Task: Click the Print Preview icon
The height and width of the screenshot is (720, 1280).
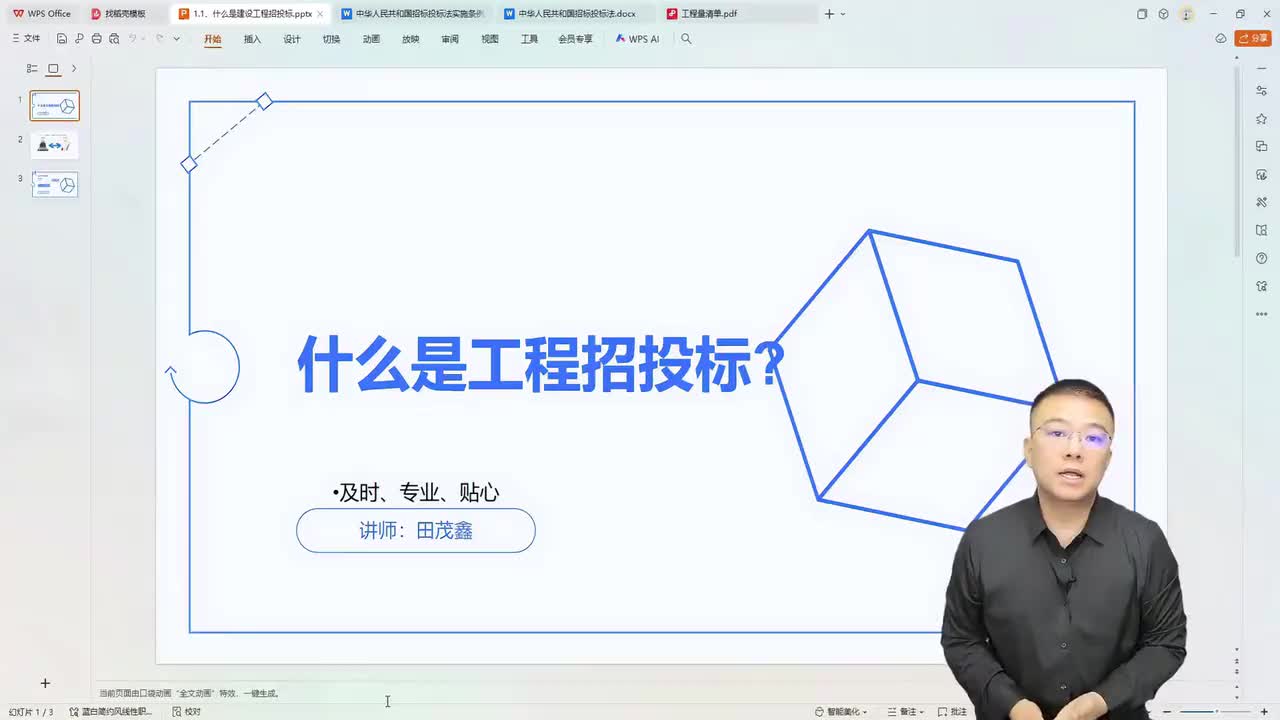Action: coord(114,38)
